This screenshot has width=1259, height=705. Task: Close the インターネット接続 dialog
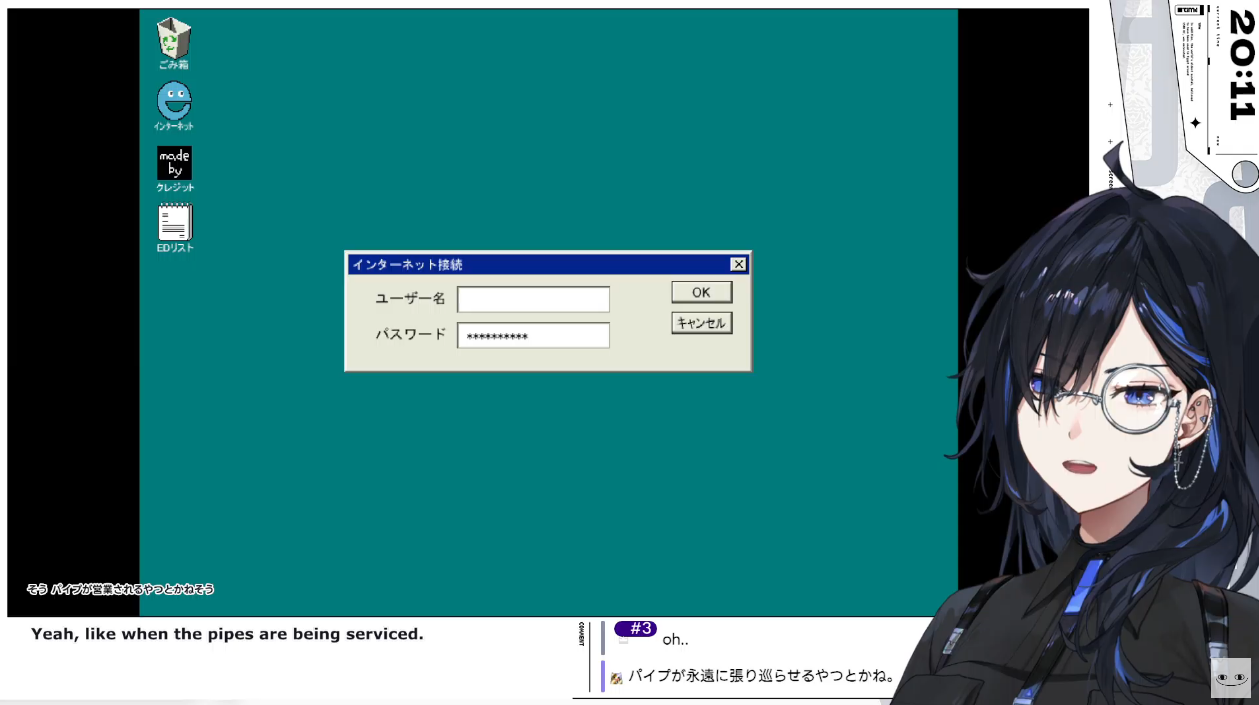click(738, 264)
